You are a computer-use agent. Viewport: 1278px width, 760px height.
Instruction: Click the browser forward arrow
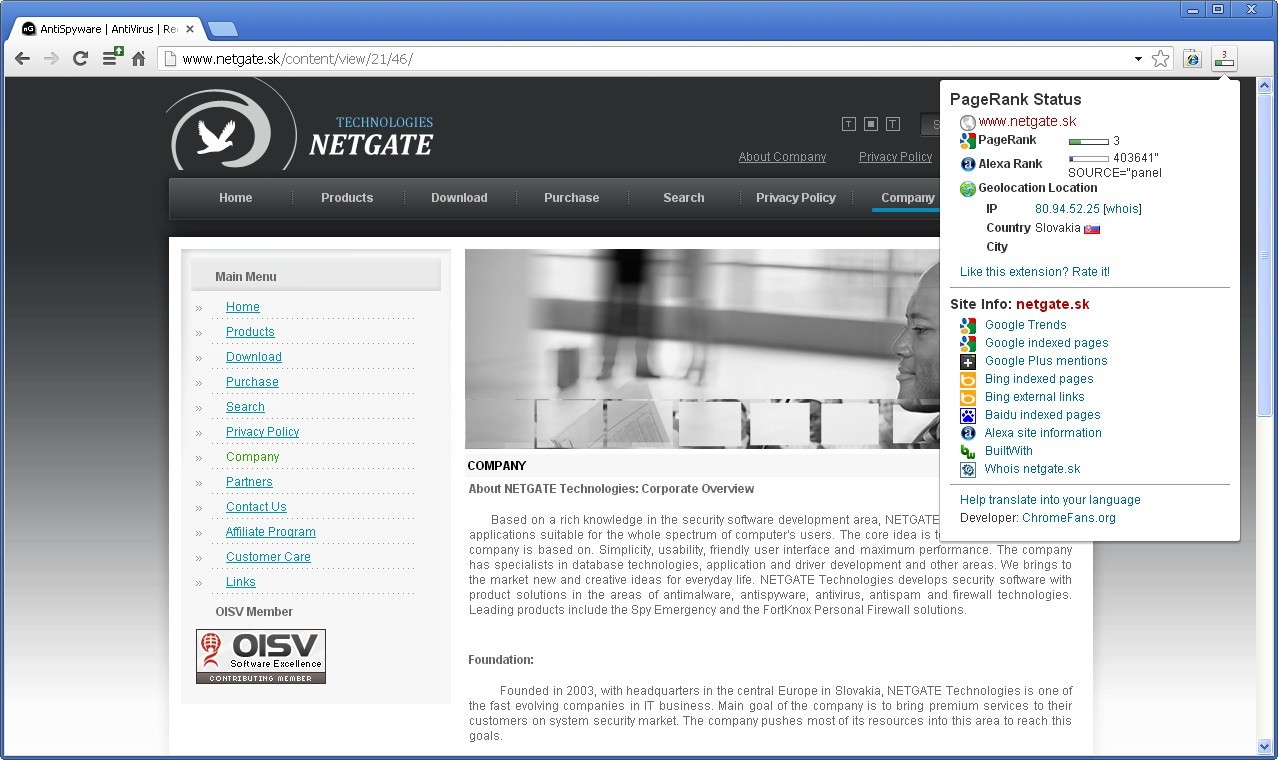[51, 59]
